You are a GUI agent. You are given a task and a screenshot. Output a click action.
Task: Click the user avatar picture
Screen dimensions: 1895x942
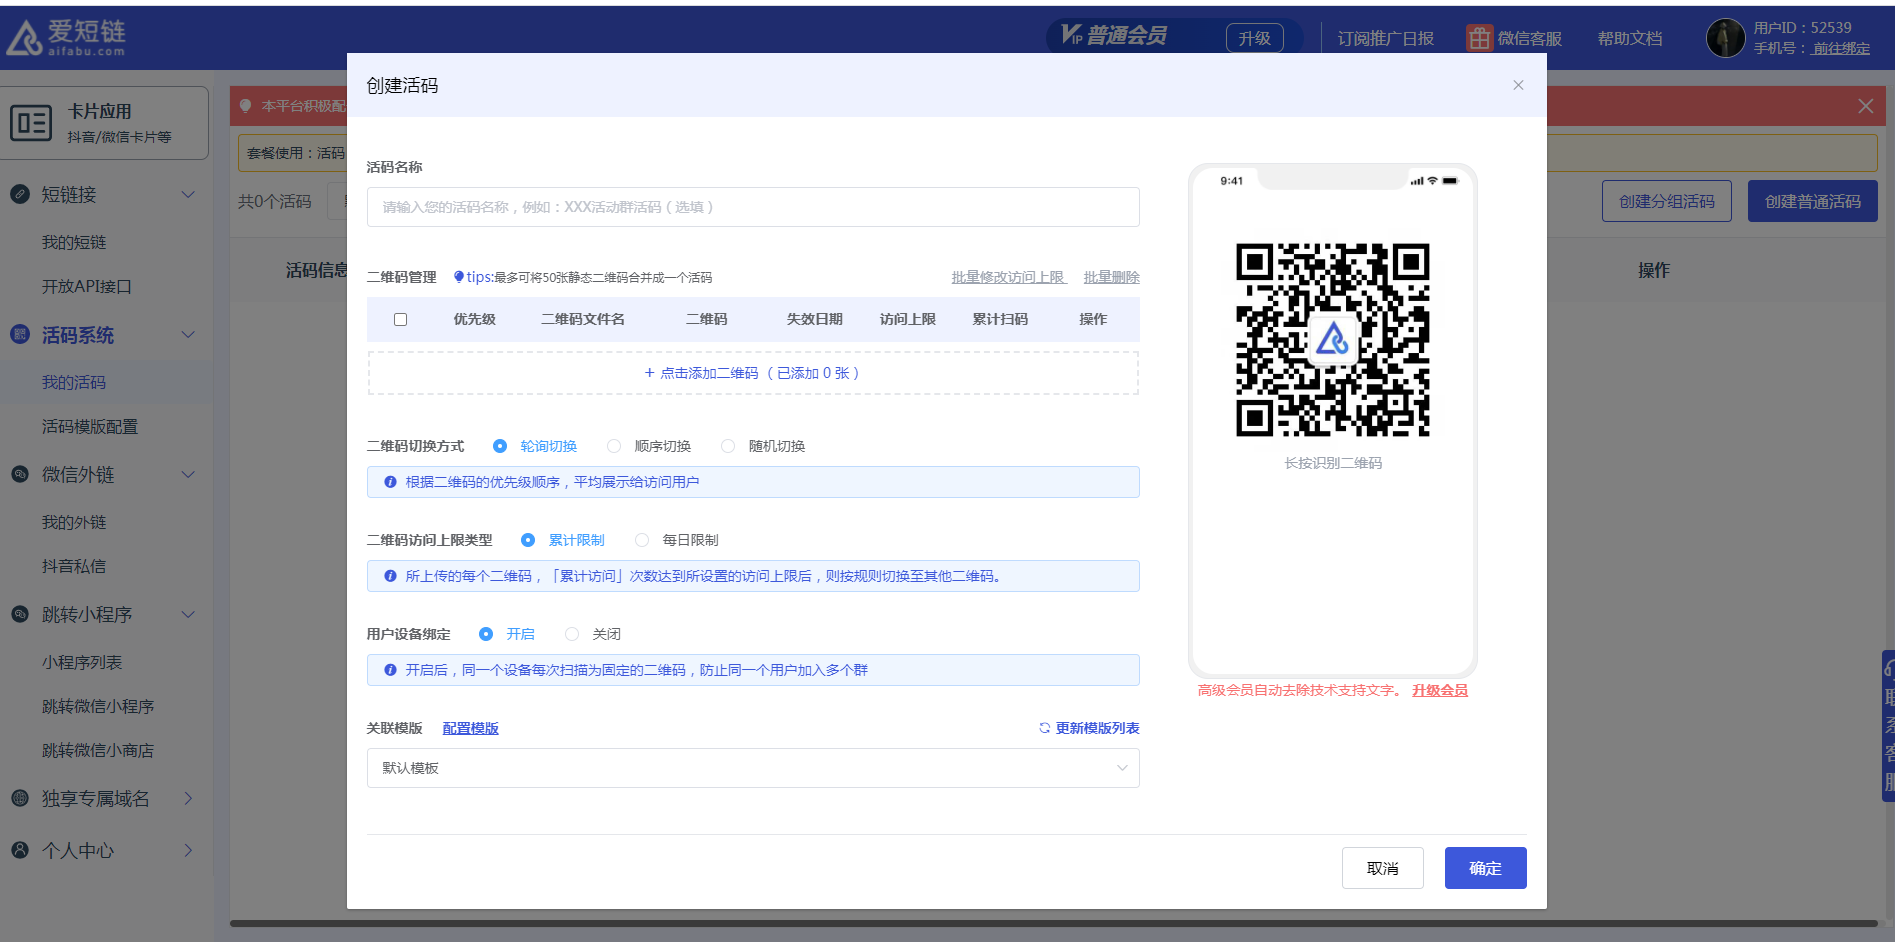coord(1725,38)
